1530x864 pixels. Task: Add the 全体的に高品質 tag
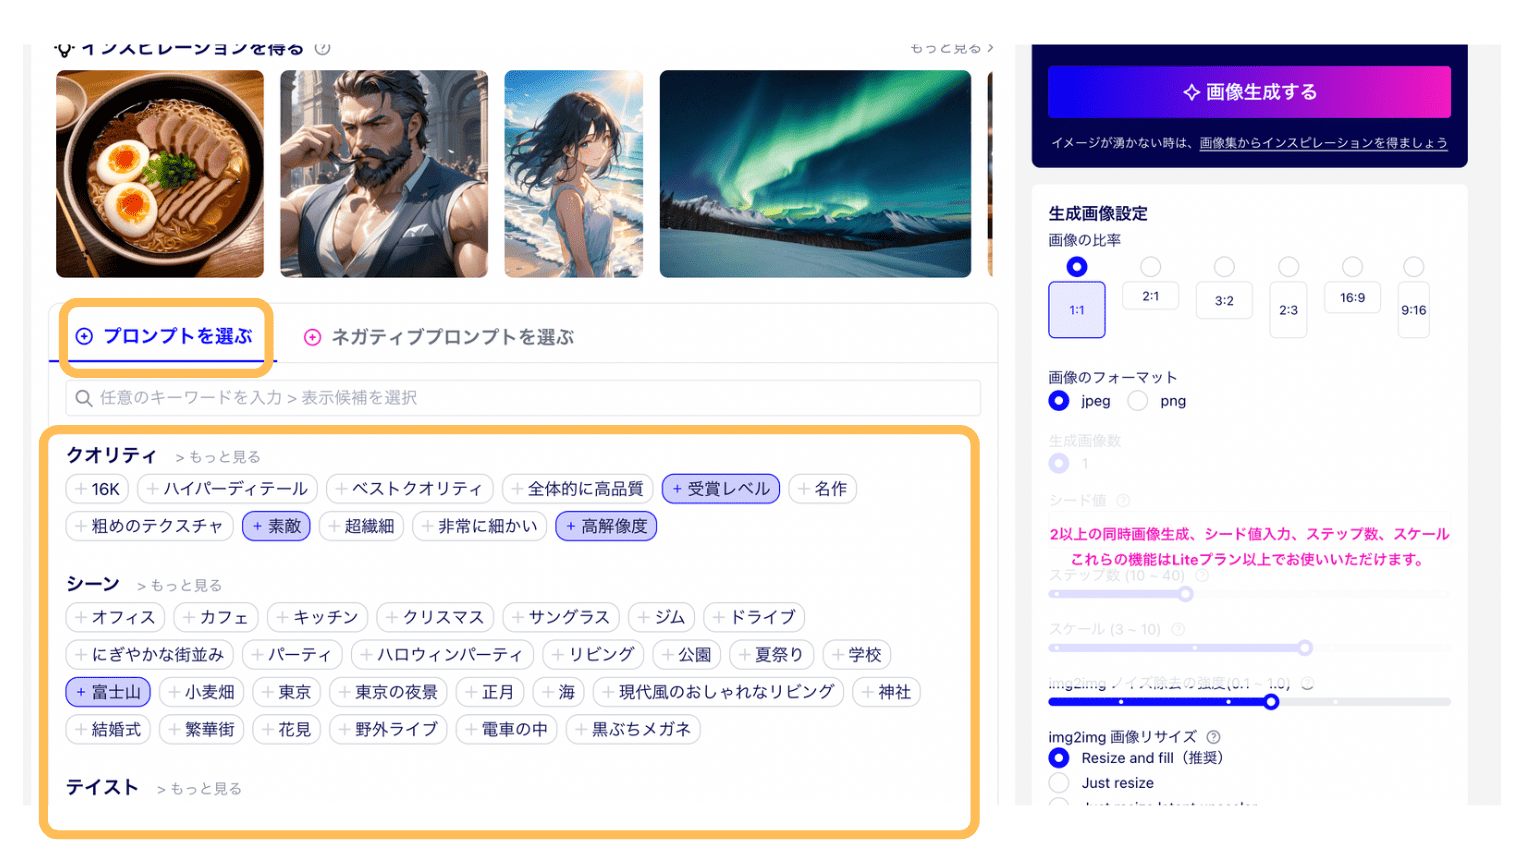[x=577, y=489]
